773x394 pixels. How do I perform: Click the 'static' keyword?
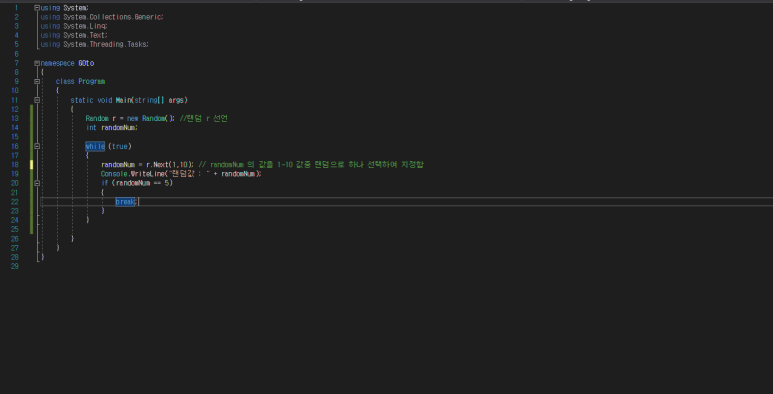pos(81,100)
